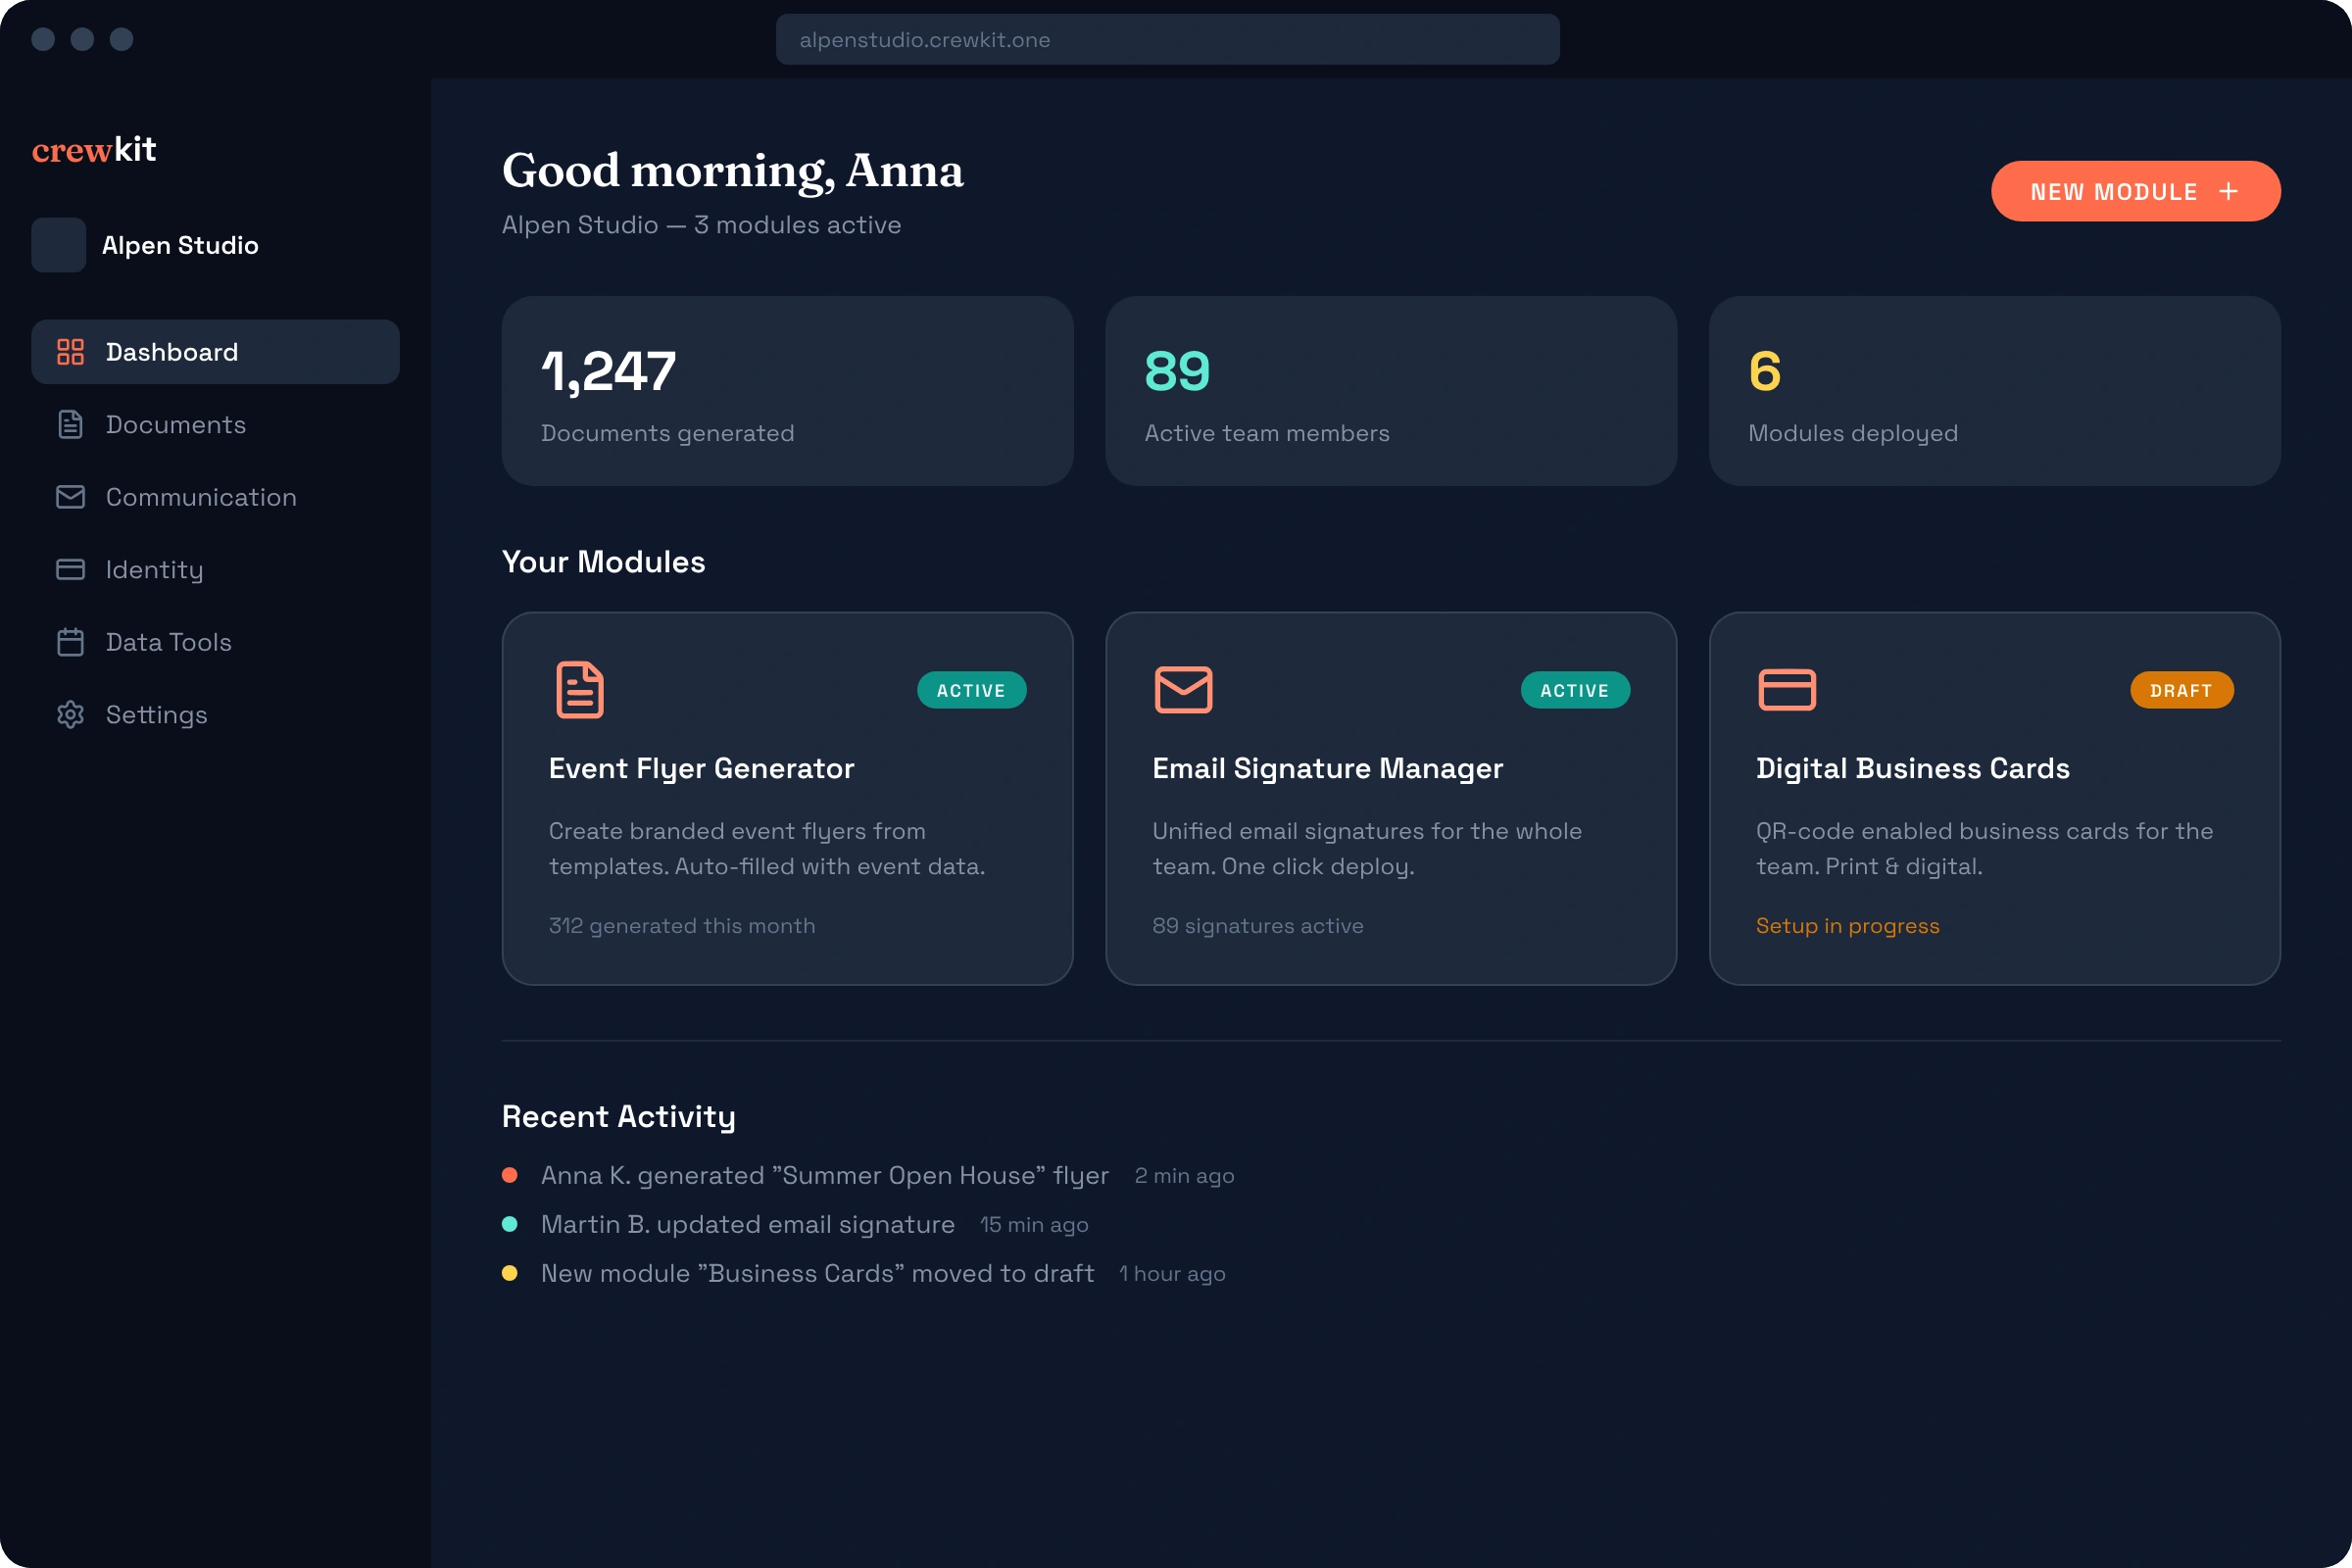This screenshot has width=2352, height=1568.
Task: Click the Event Flyer Generator document icon
Action: pos(580,690)
